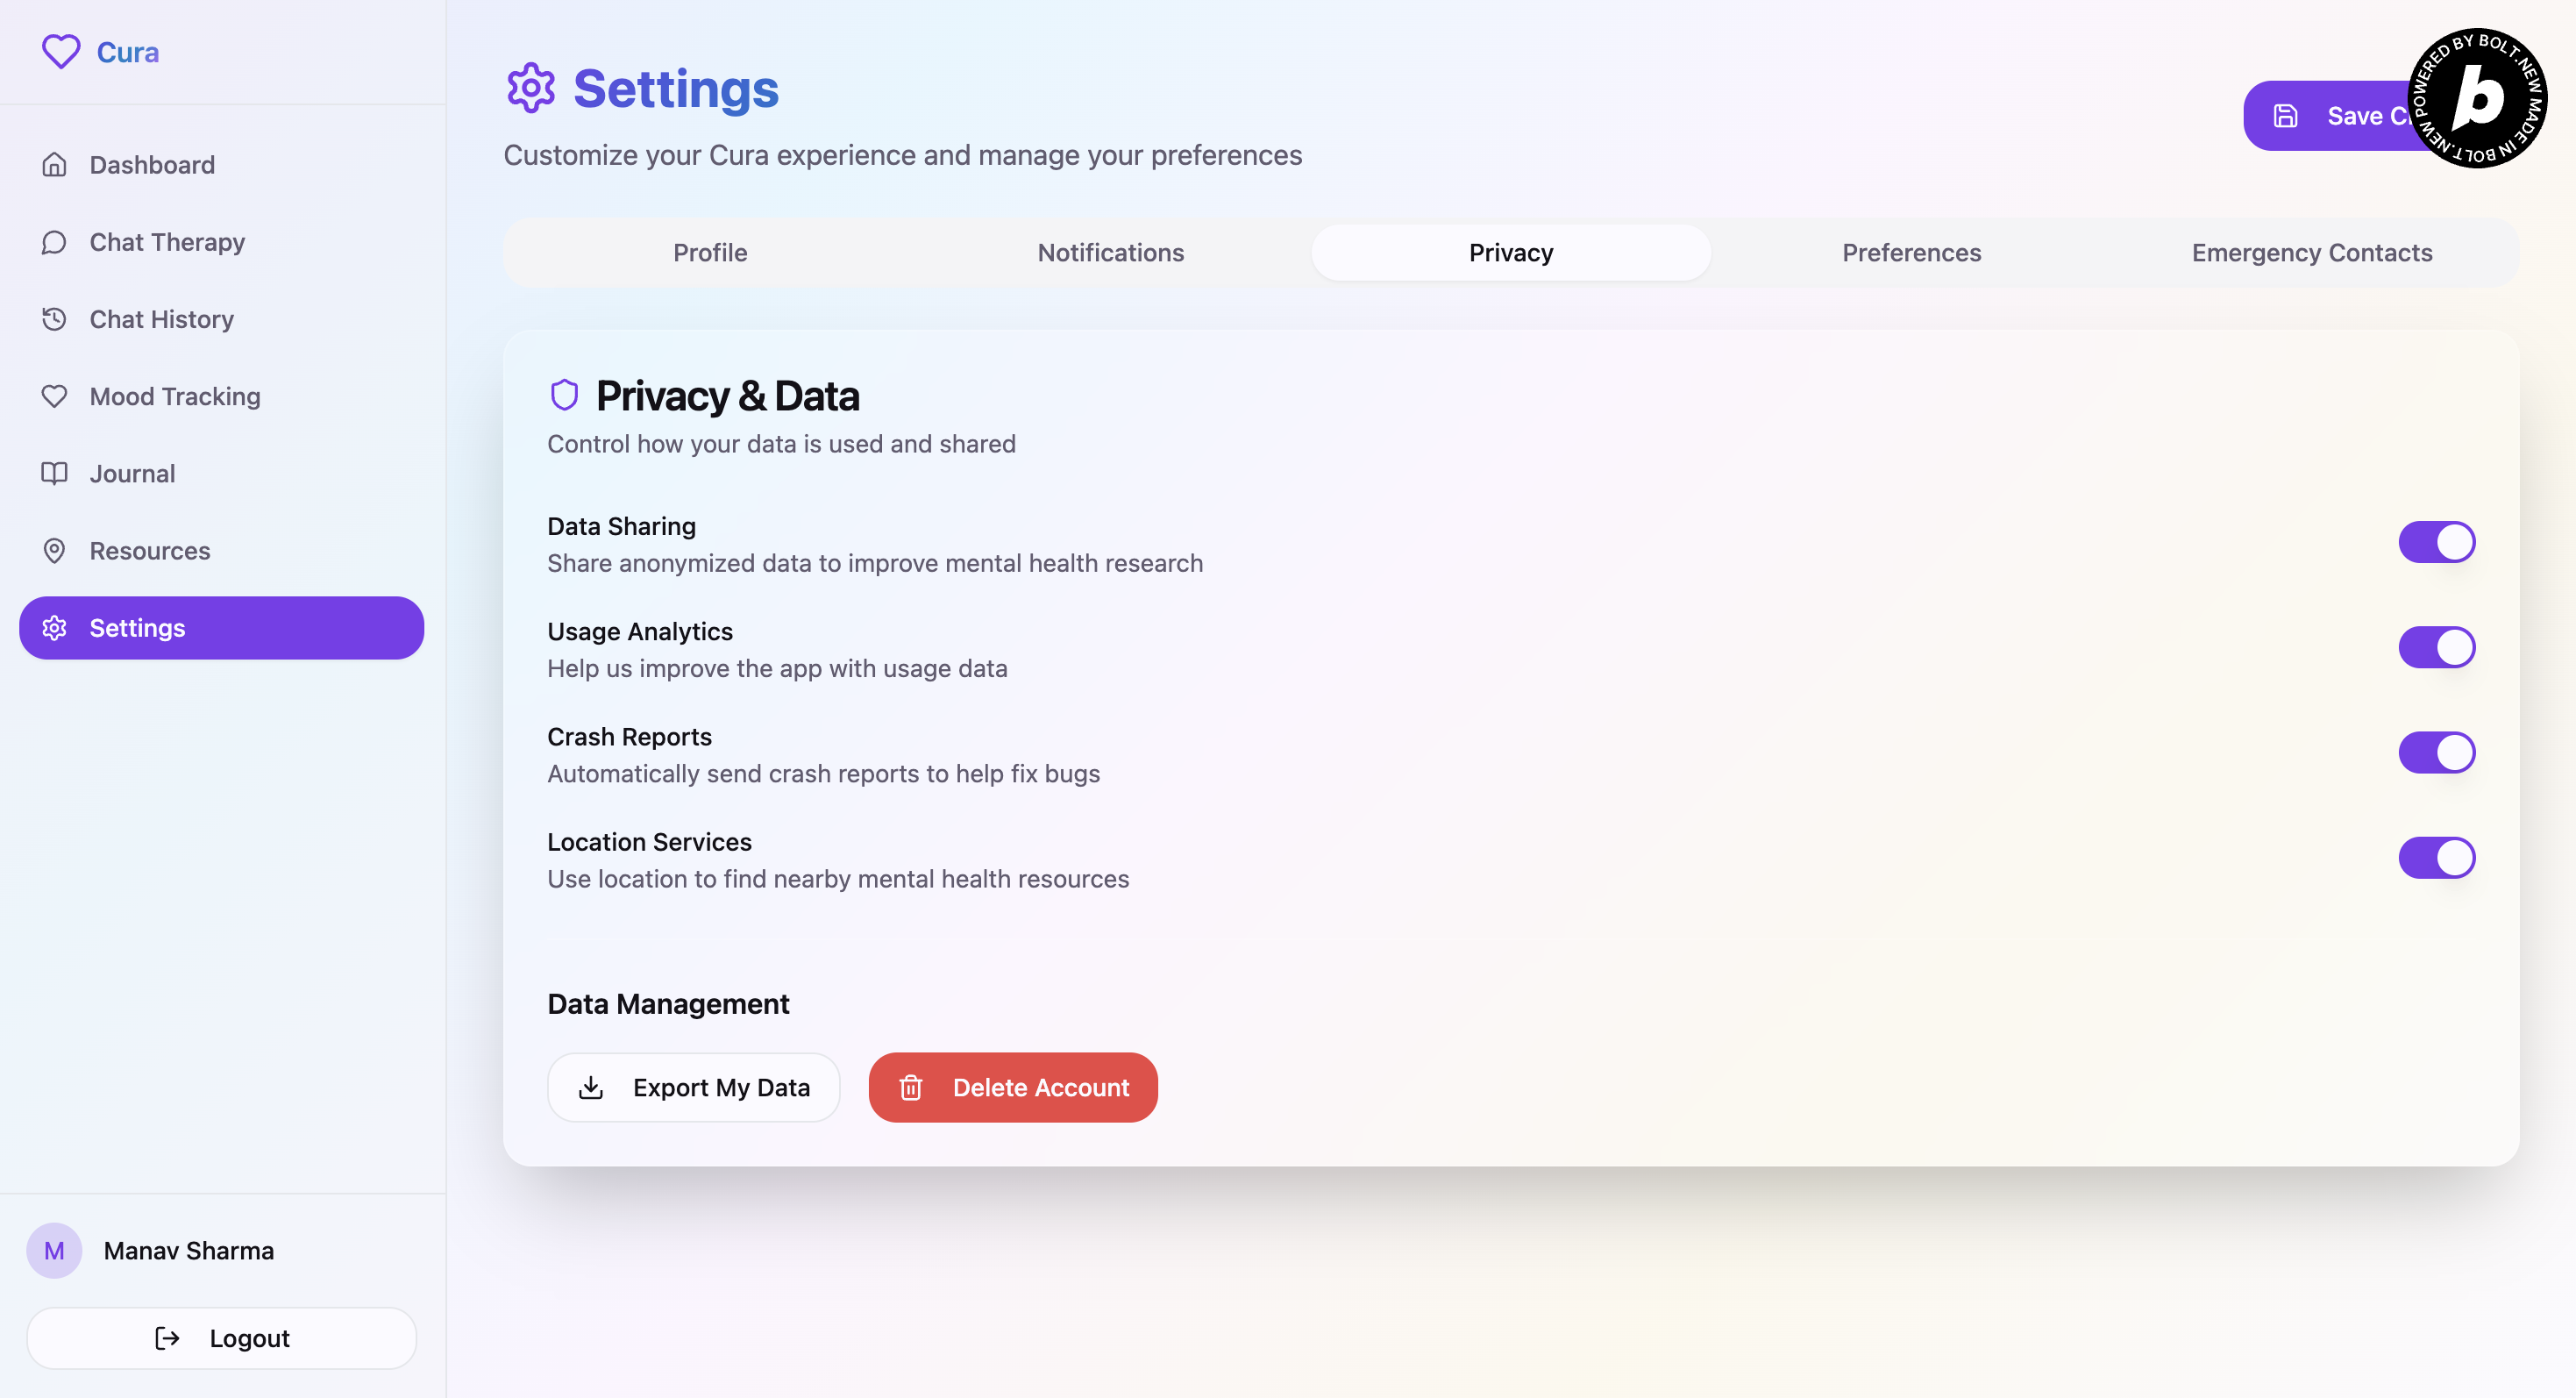Image resolution: width=2576 pixels, height=1398 pixels.
Task: Disable the Location Services toggle
Action: coord(2436,857)
